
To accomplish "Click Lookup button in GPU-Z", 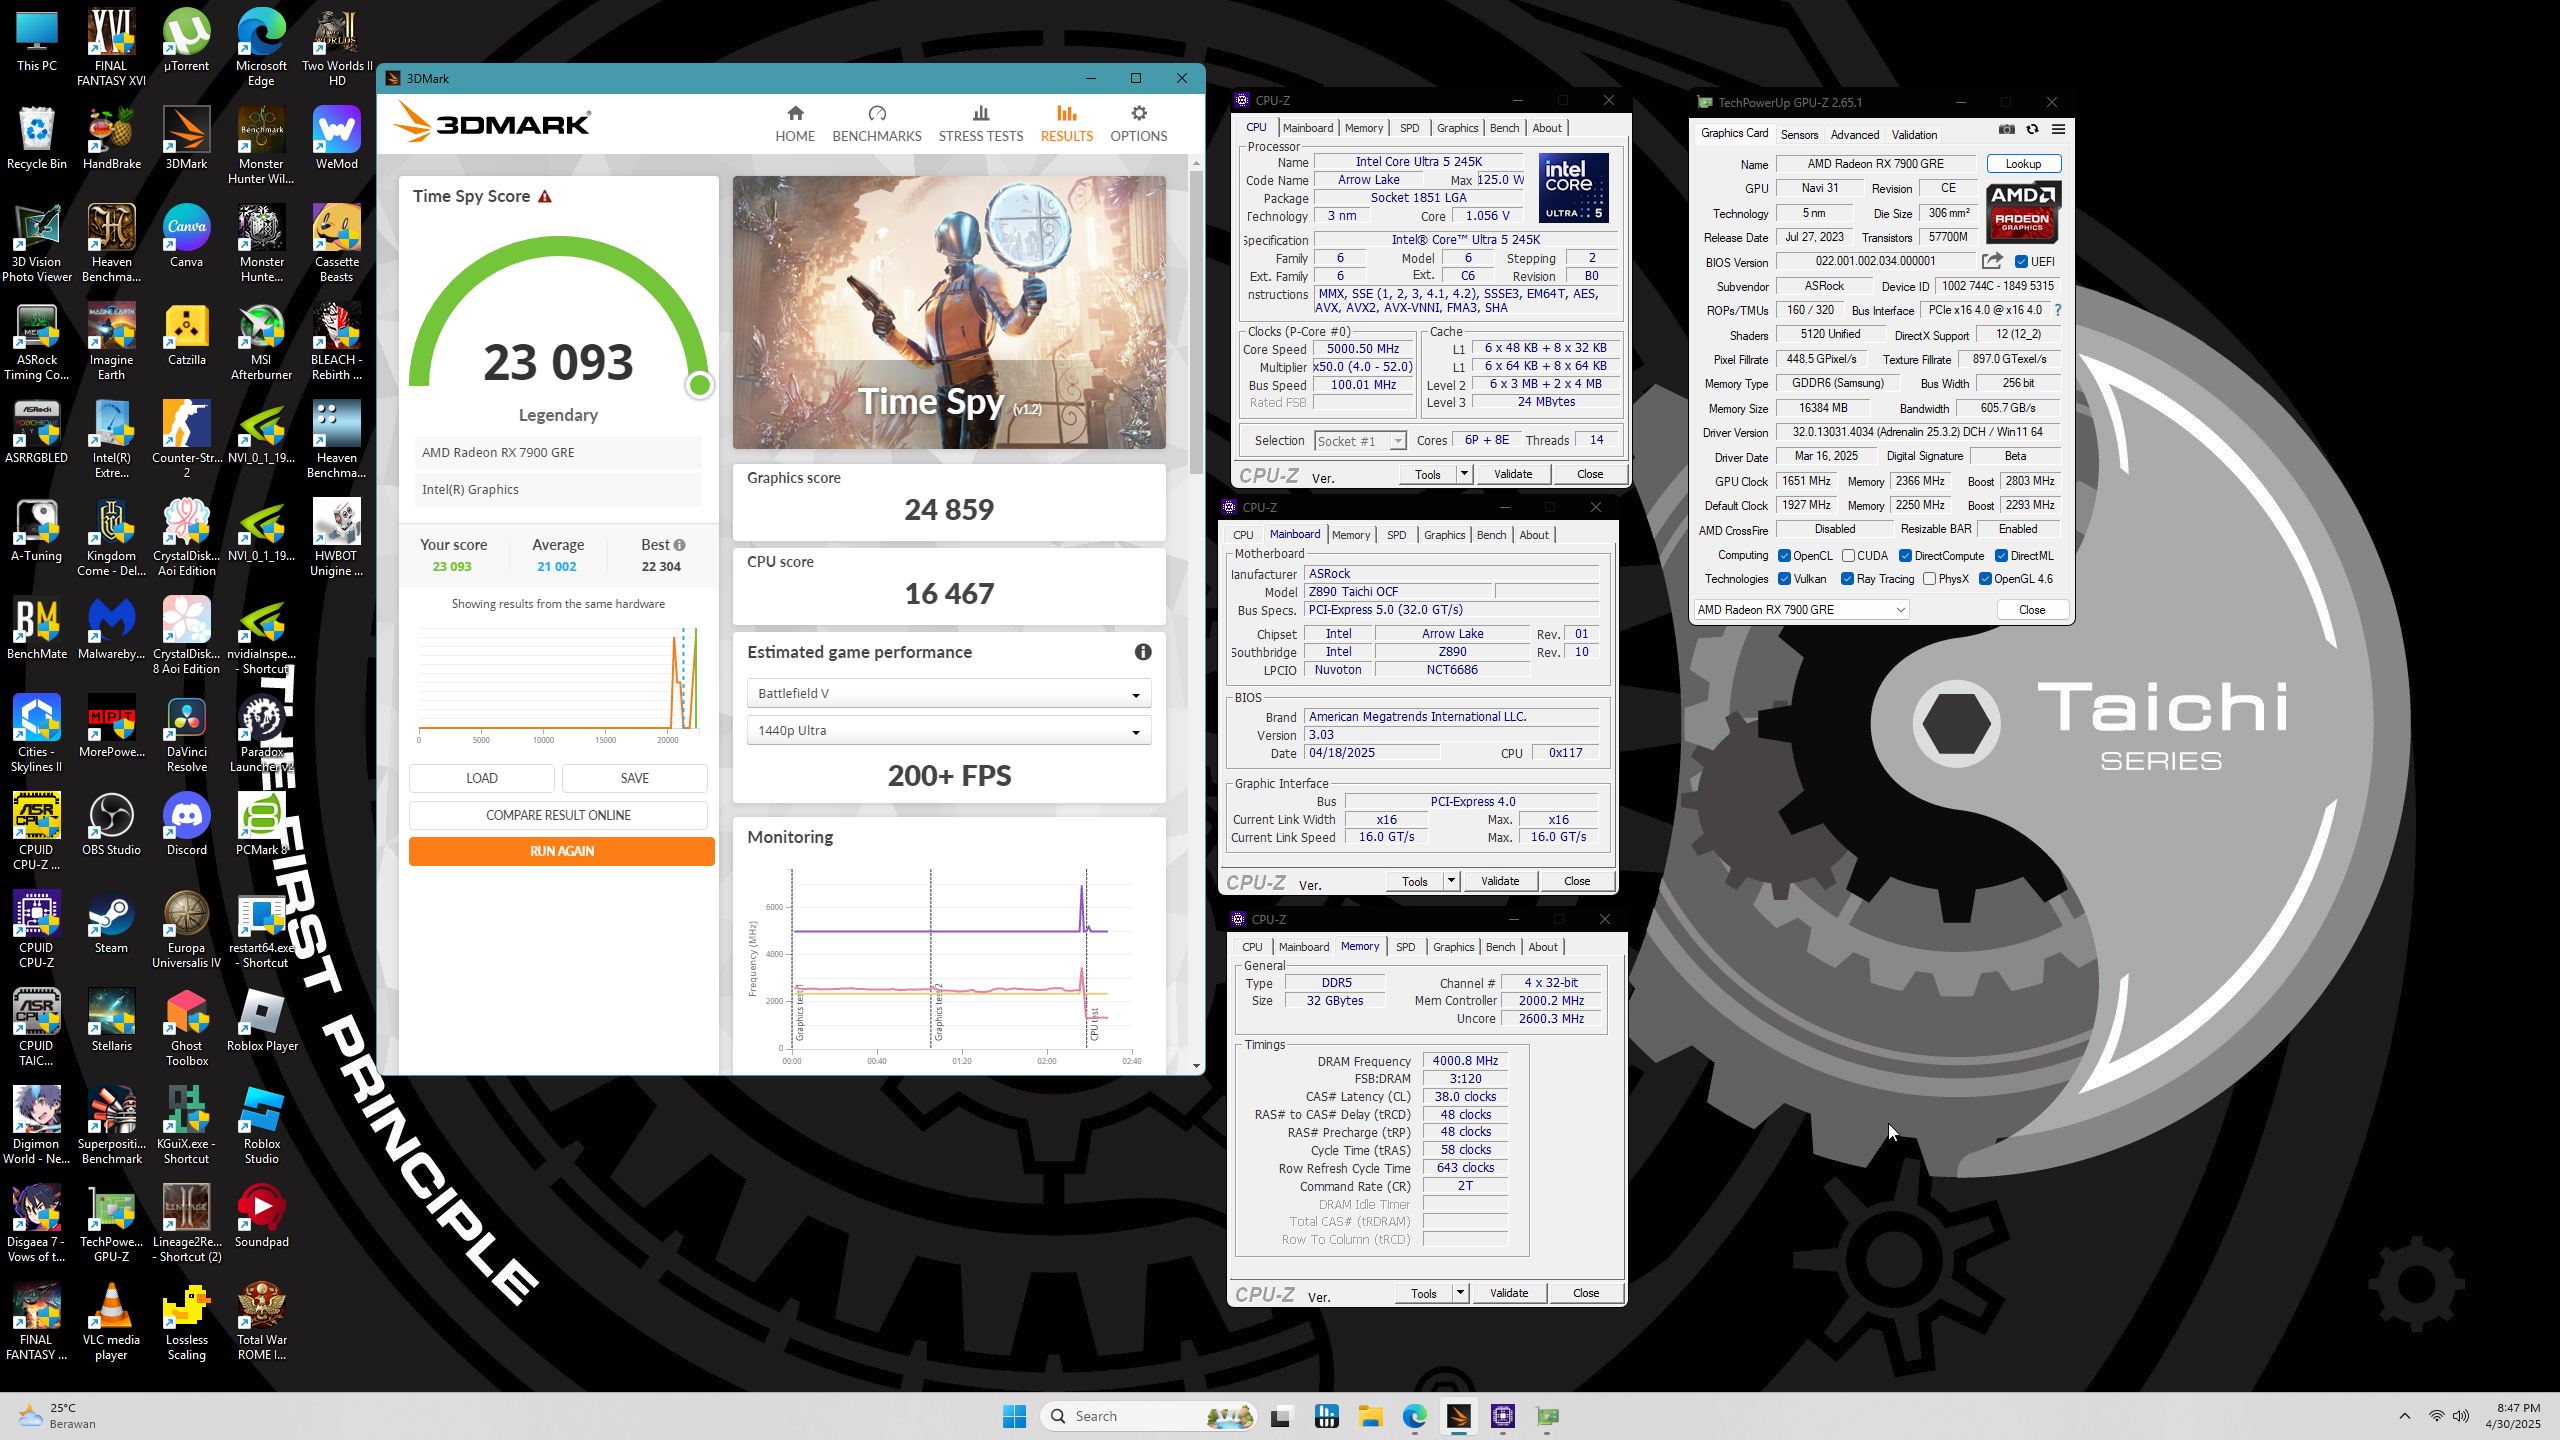I will (x=2023, y=164).
